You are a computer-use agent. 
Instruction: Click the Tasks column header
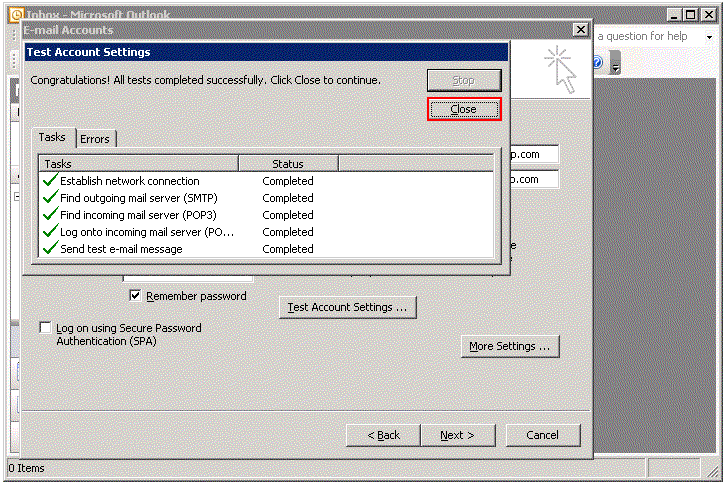point(139,164)
